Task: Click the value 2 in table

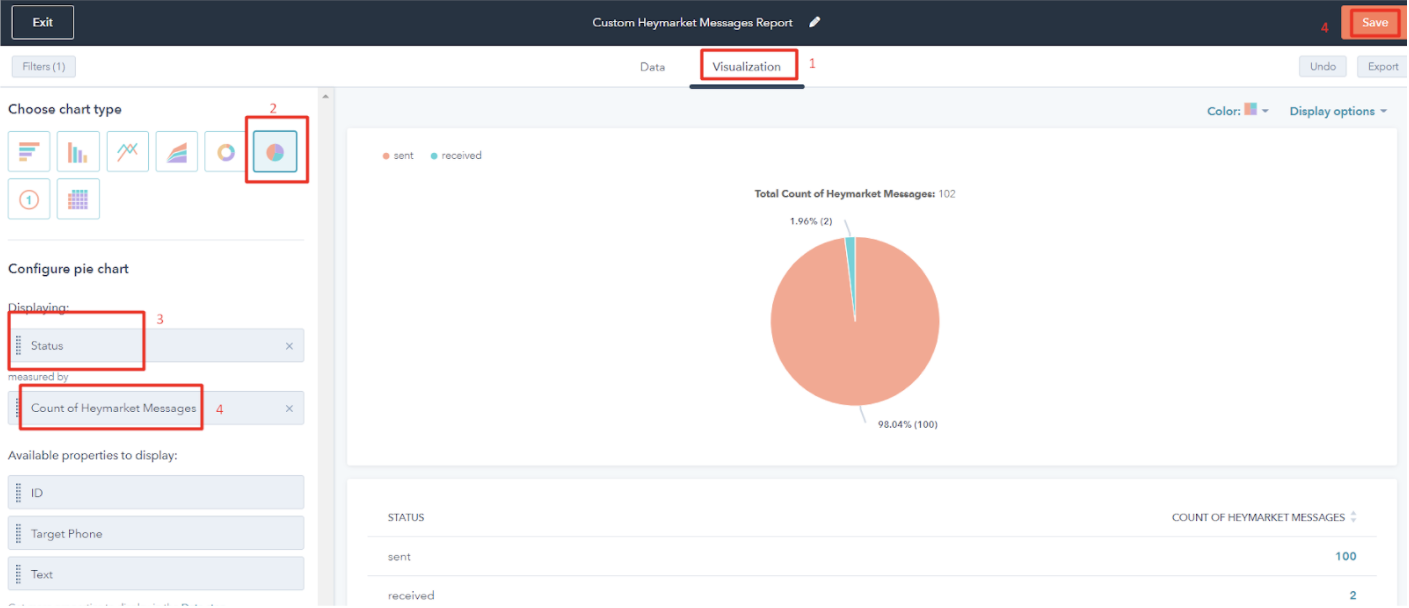Action: pyautogui.click(x=1353, y=595)
